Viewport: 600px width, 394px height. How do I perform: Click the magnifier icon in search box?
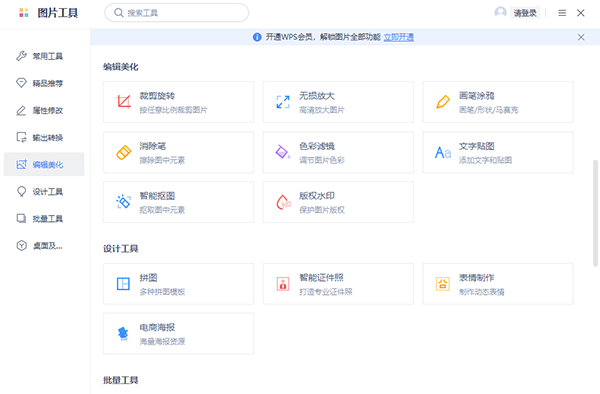(x=119, y=13)
